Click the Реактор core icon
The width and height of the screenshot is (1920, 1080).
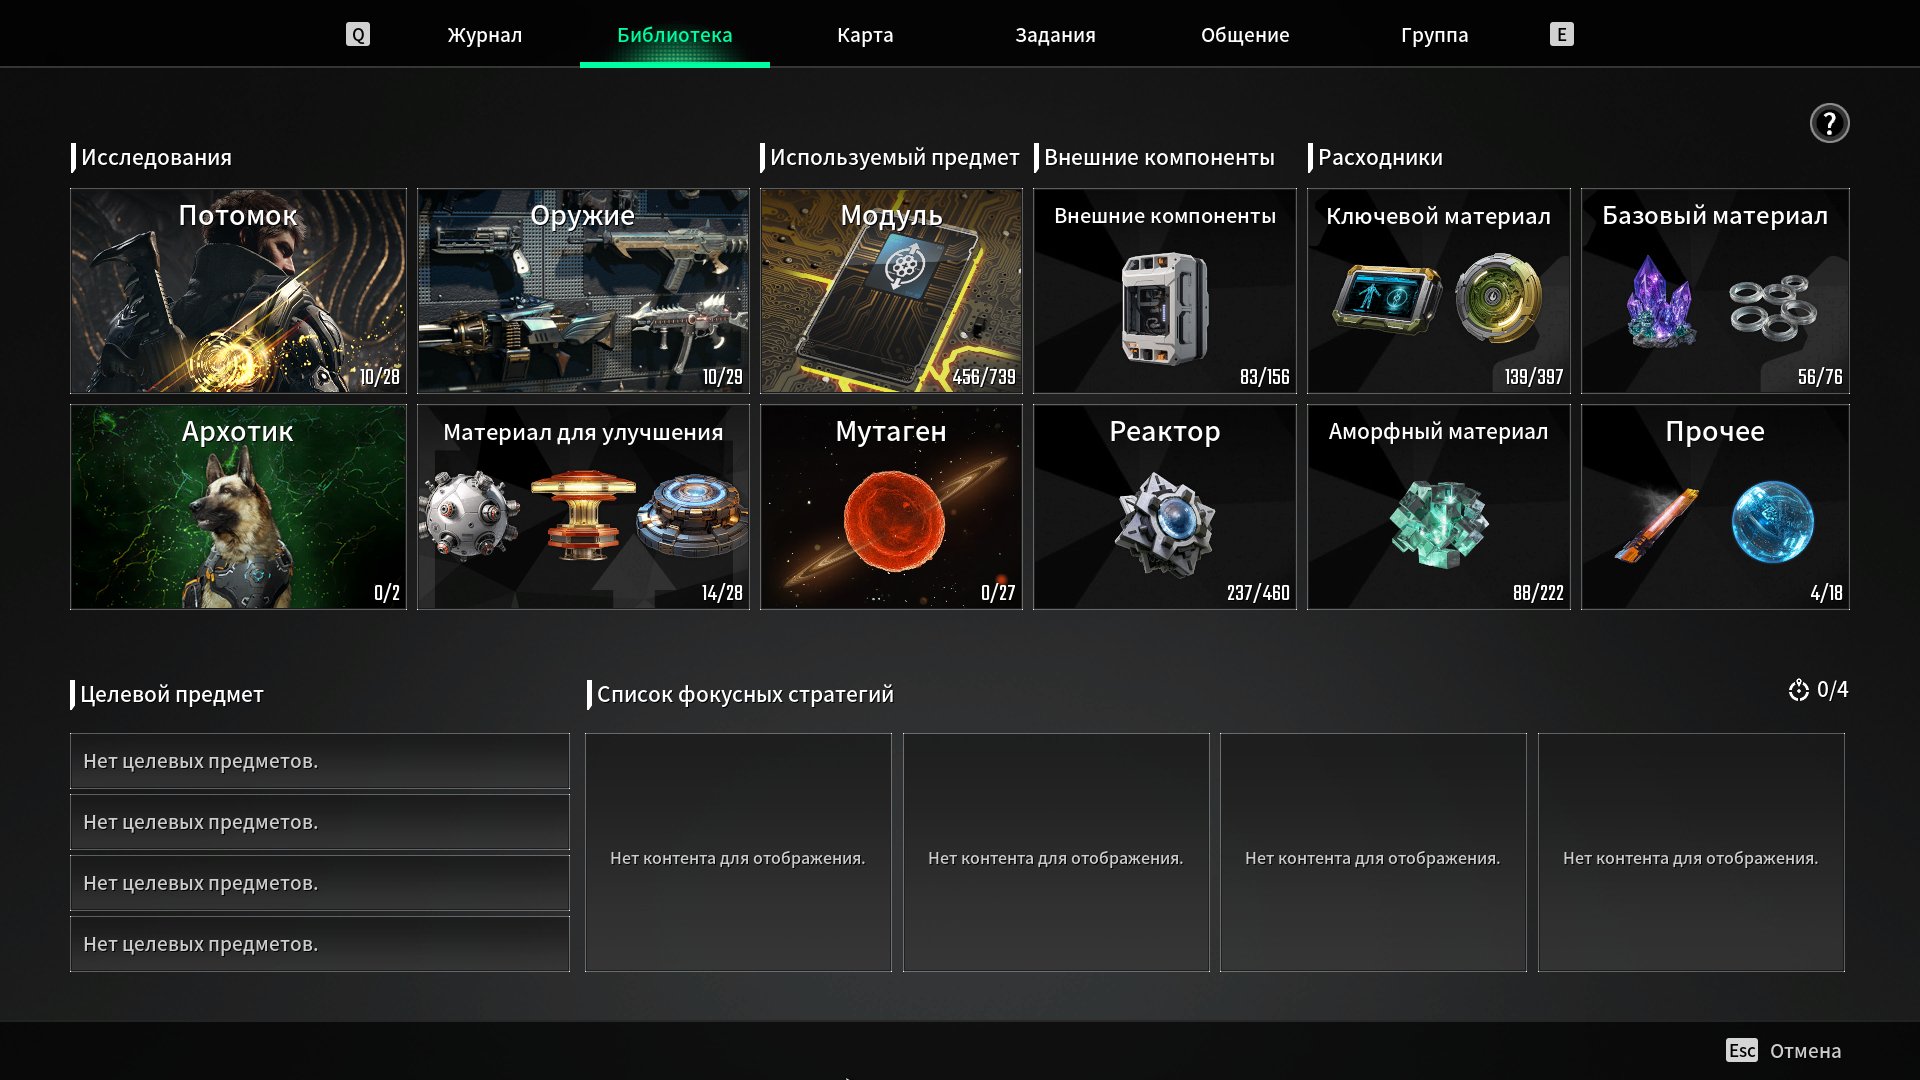click(1164, 523)
